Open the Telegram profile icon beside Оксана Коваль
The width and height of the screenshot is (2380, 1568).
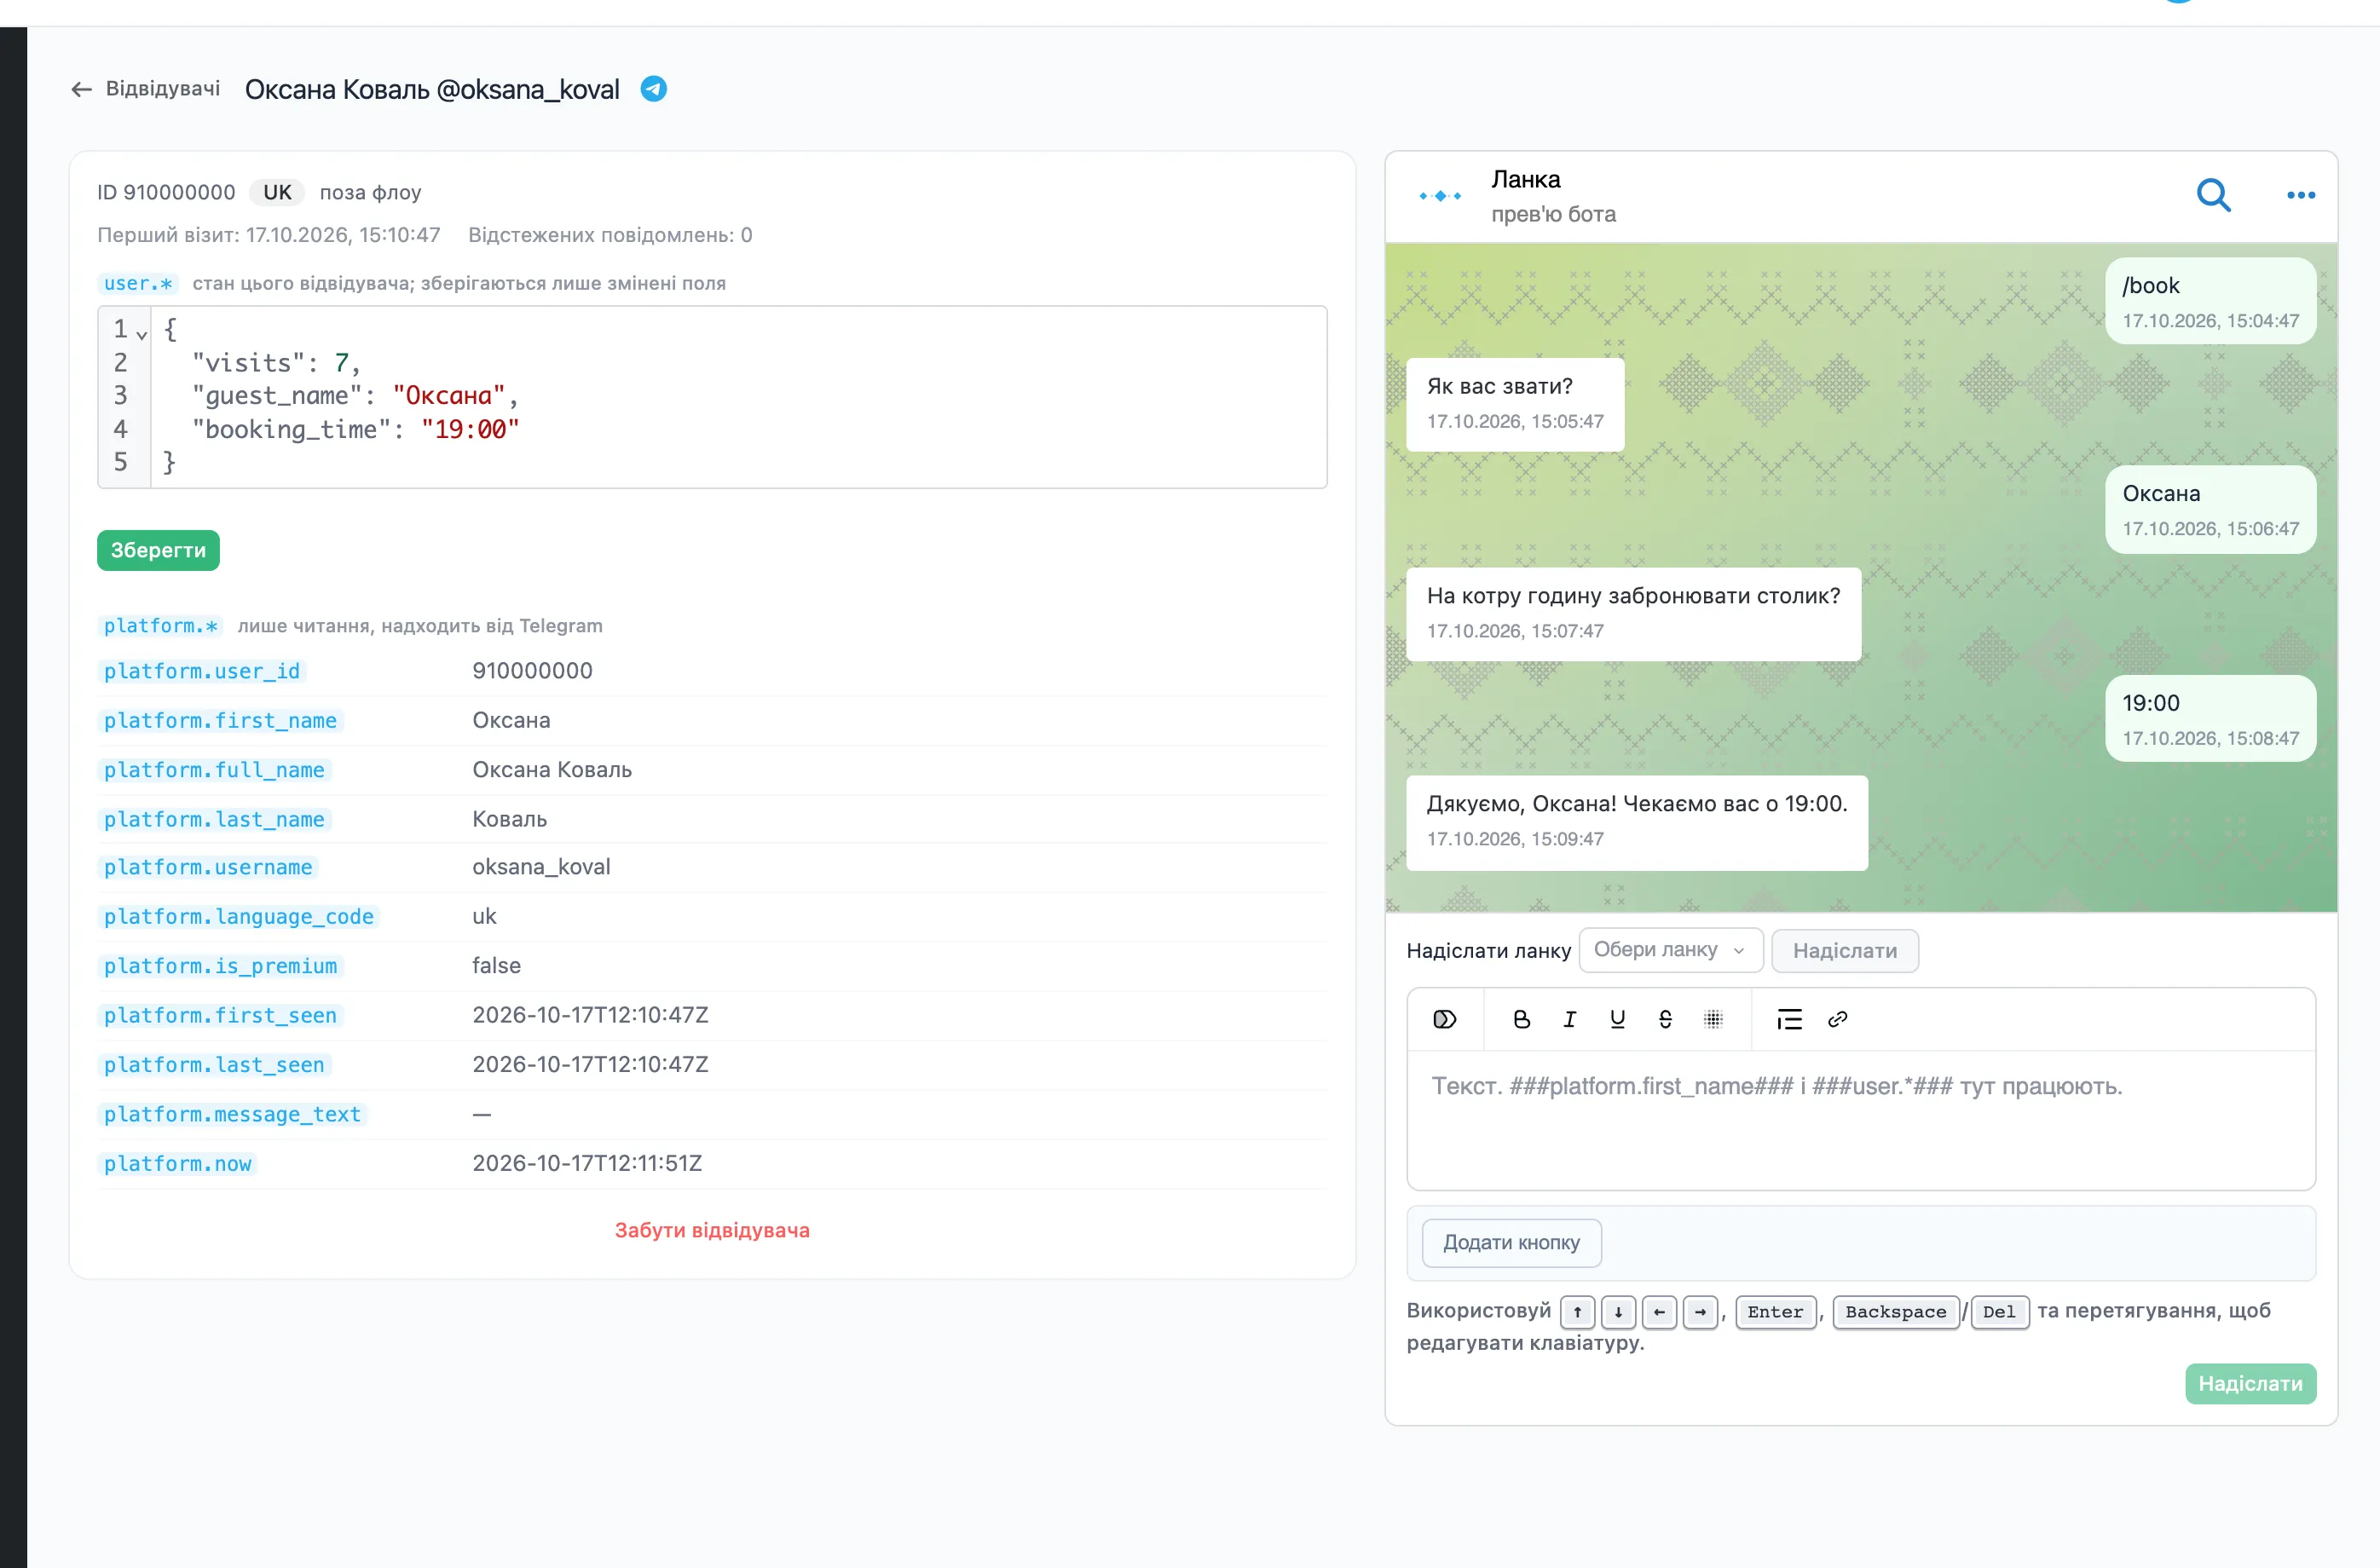[x=653, y=89]
